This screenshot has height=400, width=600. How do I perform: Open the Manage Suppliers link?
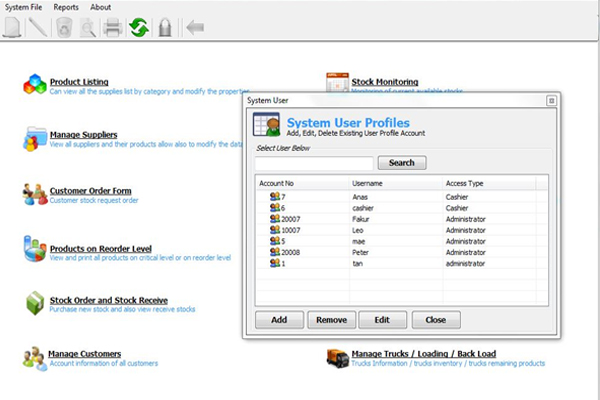(83, 134)
